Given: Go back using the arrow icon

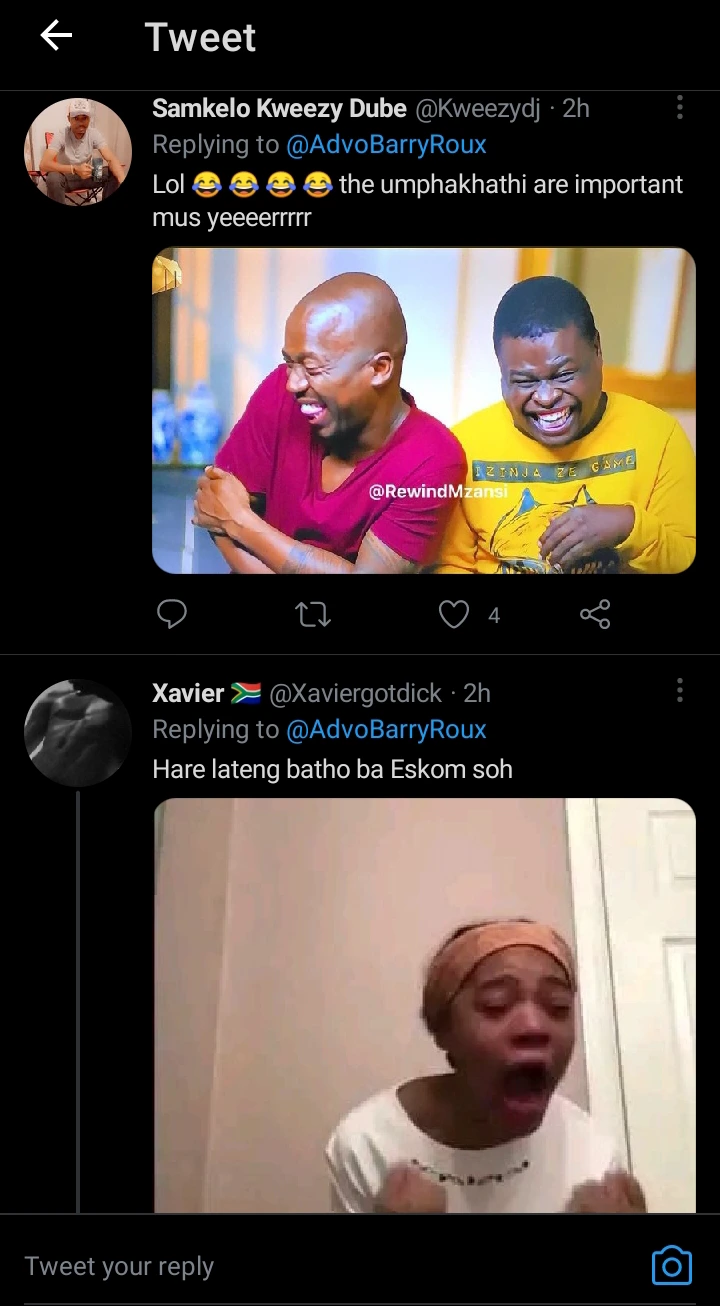Looking at the screenshot, I should click(56, 37).
